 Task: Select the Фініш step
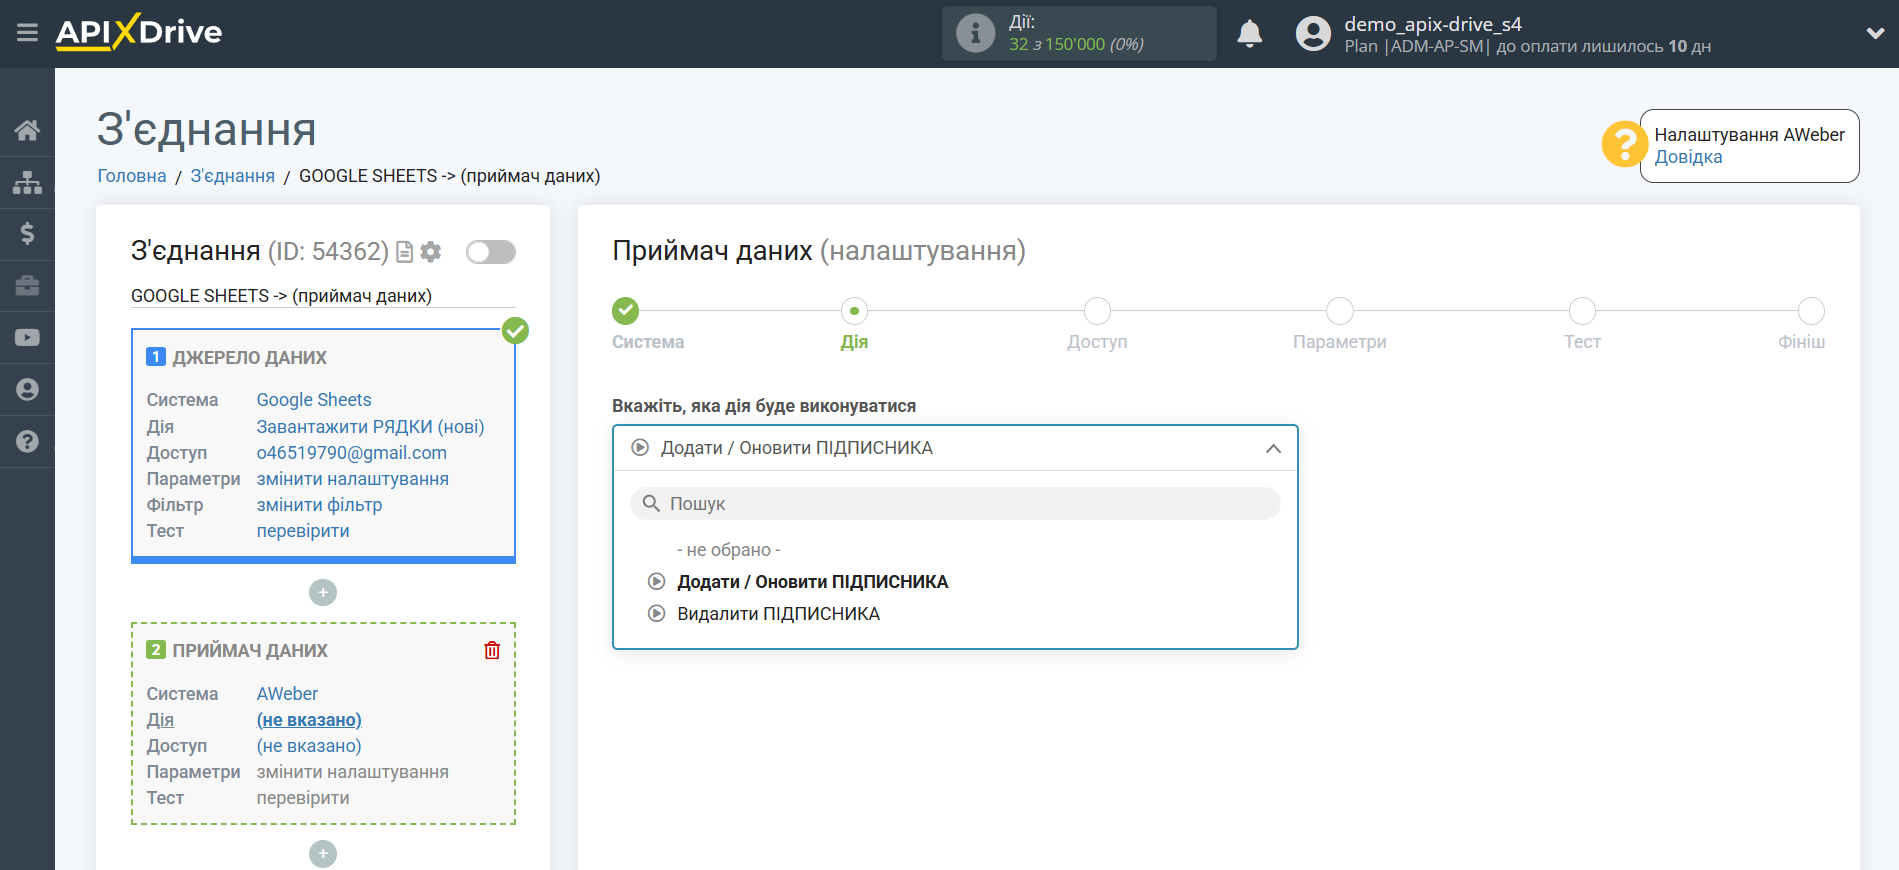(x=1811, y=311)
